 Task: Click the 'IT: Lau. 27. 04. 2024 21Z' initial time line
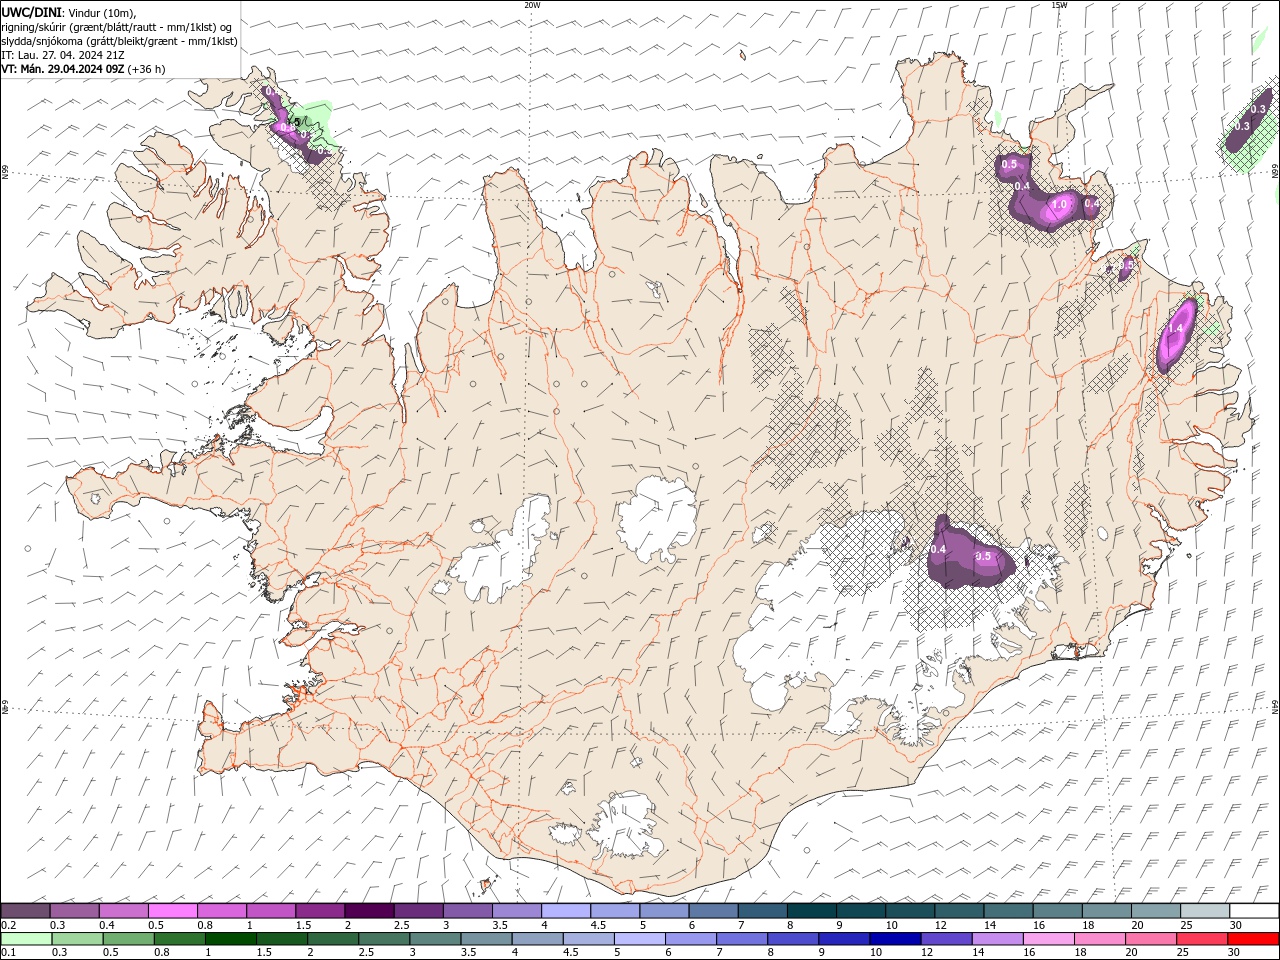pyautogui.click(x=63, y=55)
